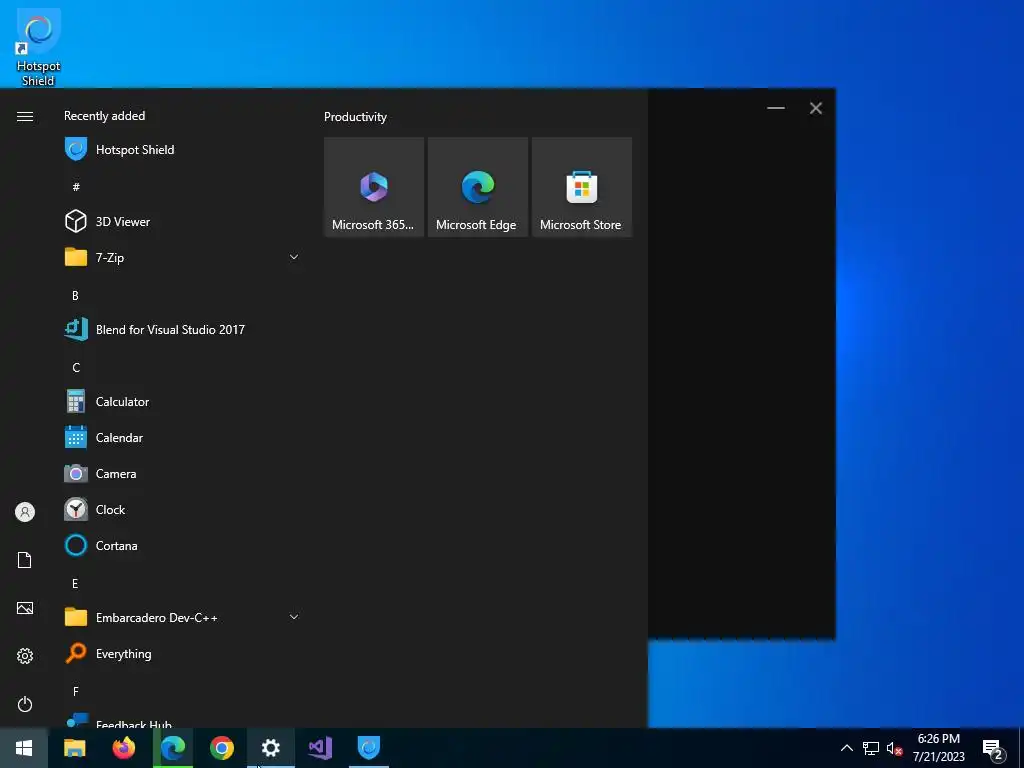Image resolution: width=1024 pixels, height=768 pixels.
Task: Start the Camera app
Action: coord(182,473)
